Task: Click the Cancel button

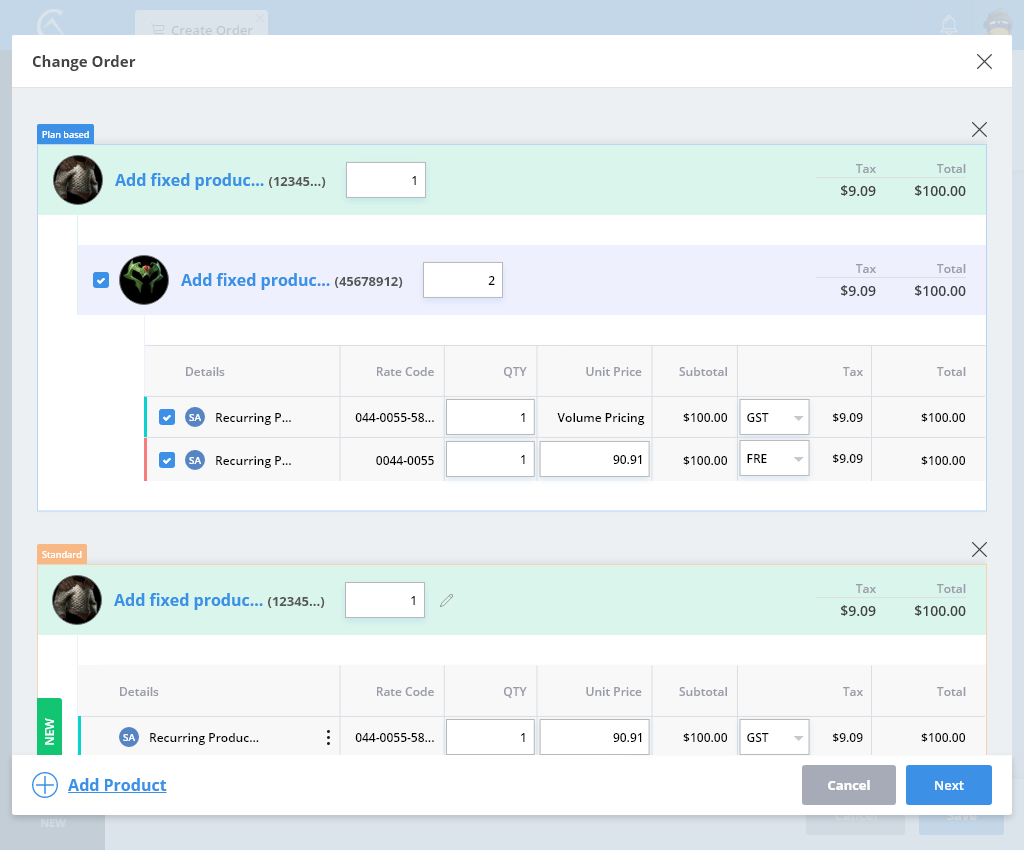Action: point(848,785)
